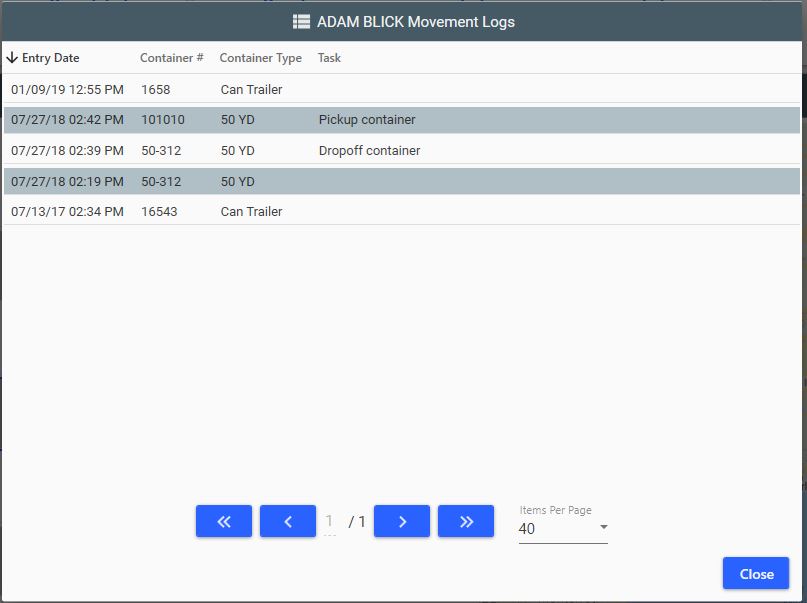The image size is (807, 603).
Task: Select entry dated 07/13/17 02:34 PM
Action: [401, 211]
